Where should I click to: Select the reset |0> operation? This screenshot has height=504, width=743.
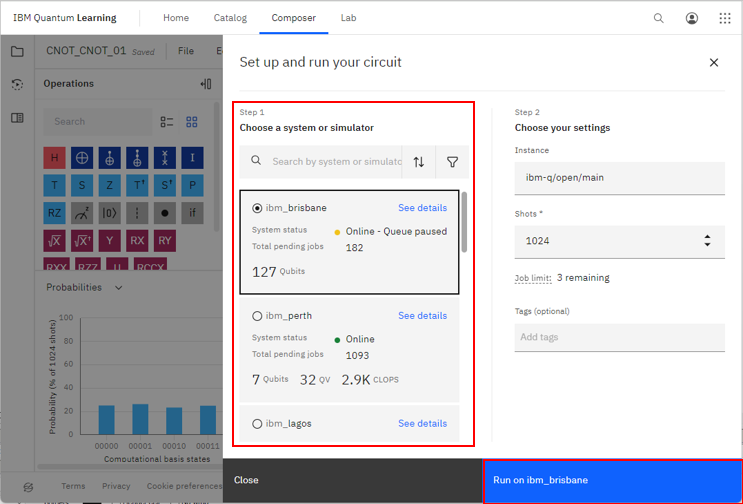click(x=109, y=213)
